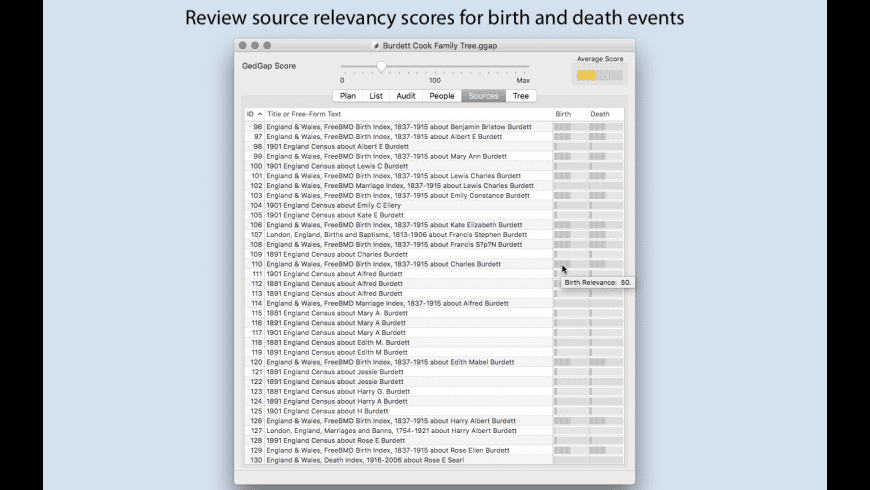
Task: Select row 125 1901 Census H Burdett
Action: tap(434, 411)
